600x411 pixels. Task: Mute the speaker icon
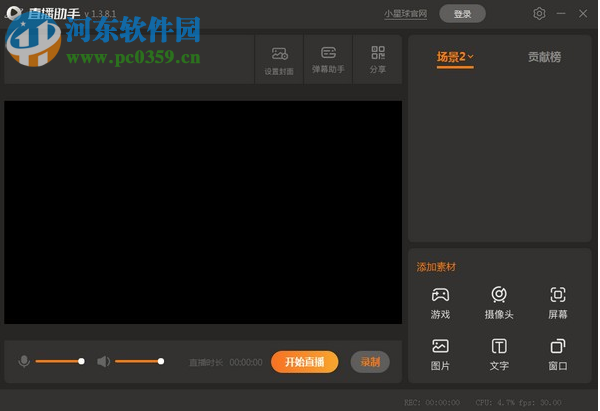pyautogui.click(x=103, y=361)
